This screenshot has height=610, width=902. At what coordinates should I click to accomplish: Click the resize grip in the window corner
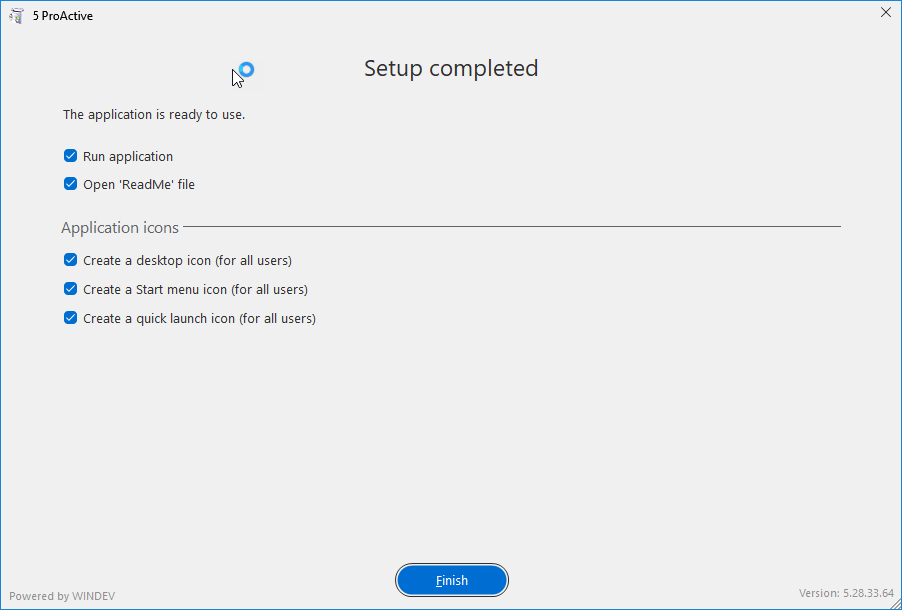(895, 603)
